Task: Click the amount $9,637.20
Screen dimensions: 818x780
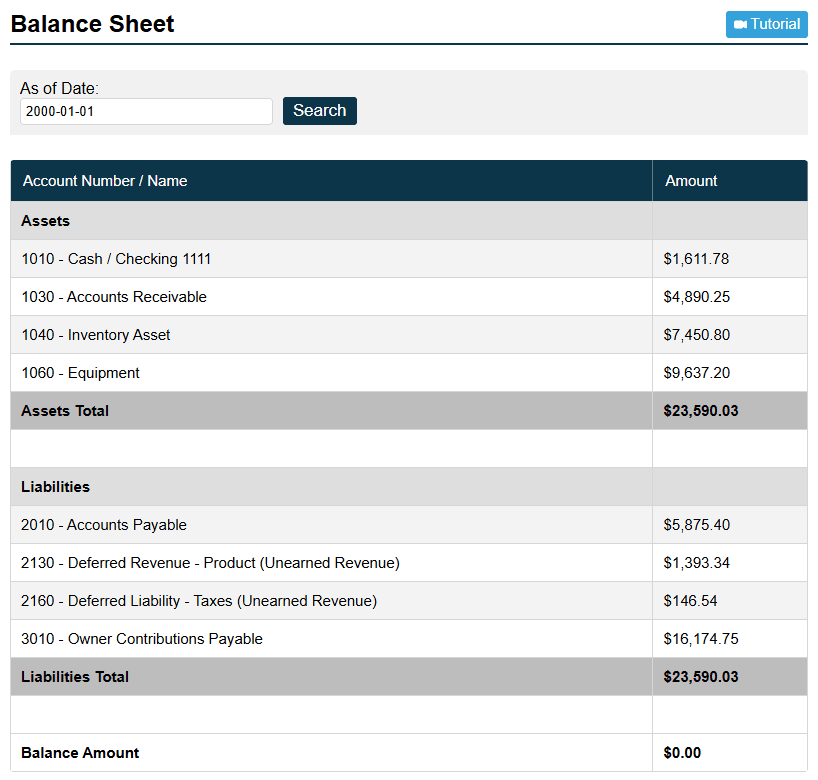Action: [696, 373]
